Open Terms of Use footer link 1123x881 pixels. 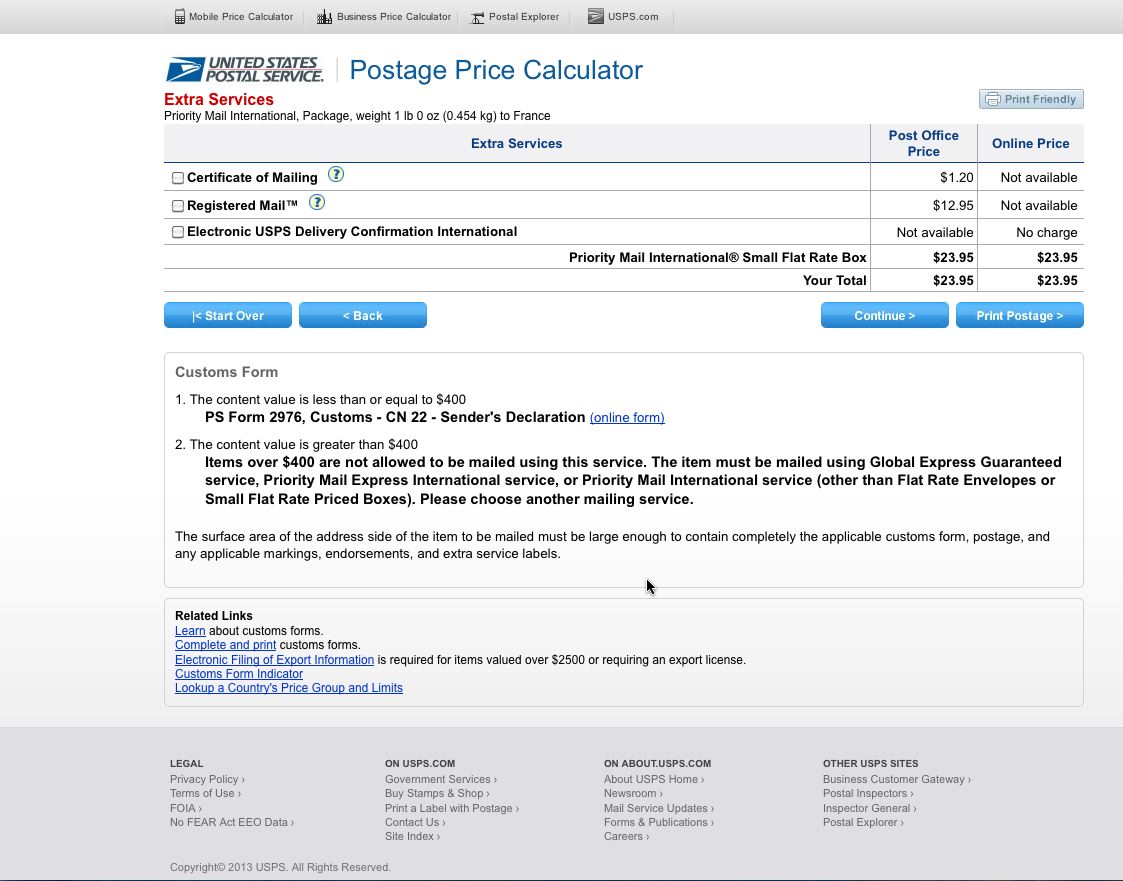coord(205,793)
